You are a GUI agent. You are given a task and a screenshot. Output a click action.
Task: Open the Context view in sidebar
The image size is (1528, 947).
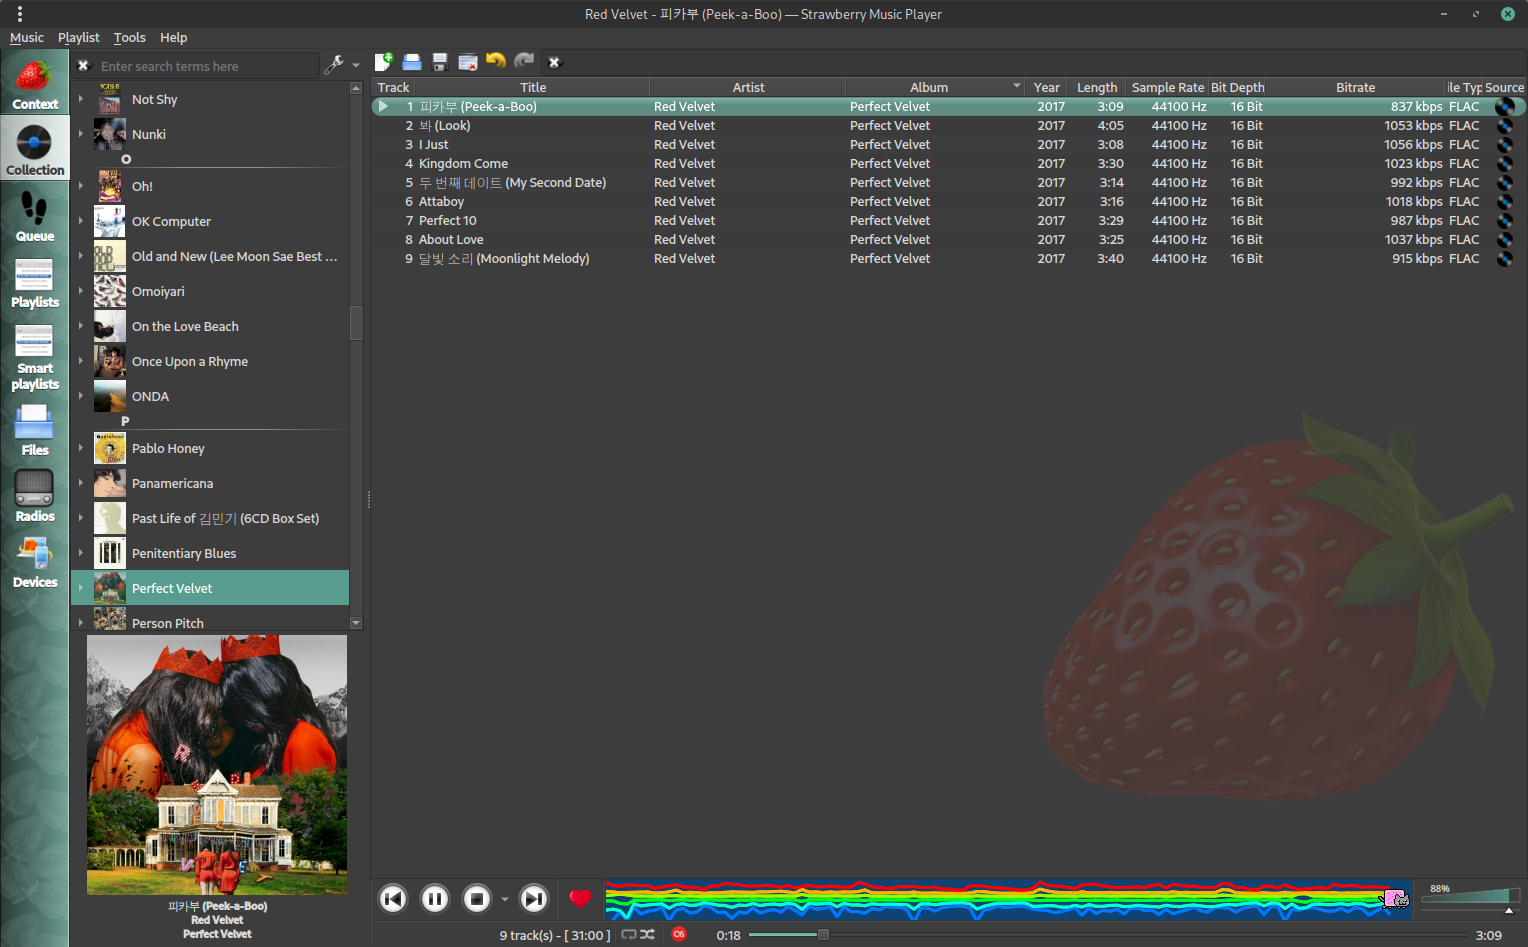point(34,84)
